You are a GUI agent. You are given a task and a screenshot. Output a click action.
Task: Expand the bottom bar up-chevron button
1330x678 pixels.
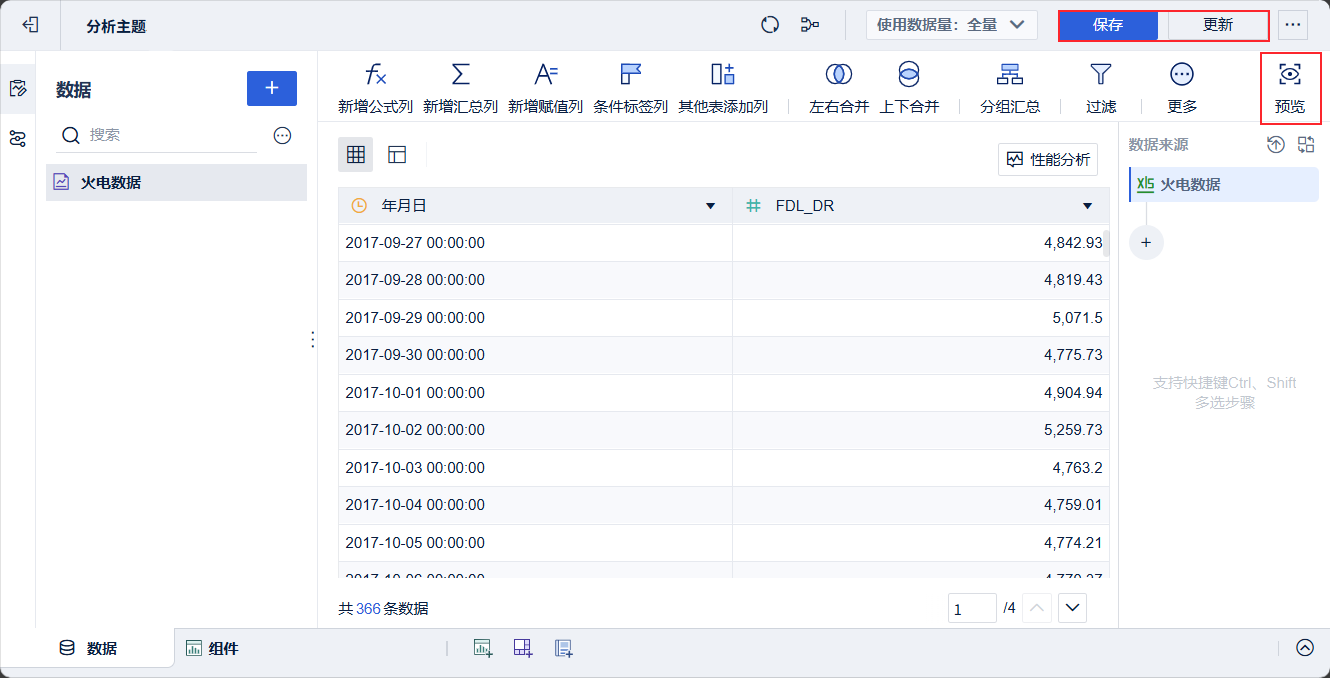click(x=1305, y=648)
